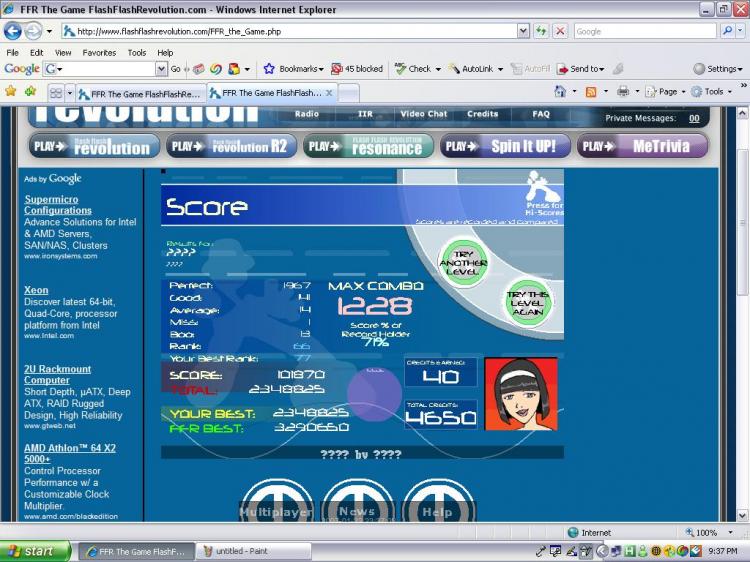The image size is (750, 562).
Task: Click the browser Back arrow button
Action: tap(13, 31)
